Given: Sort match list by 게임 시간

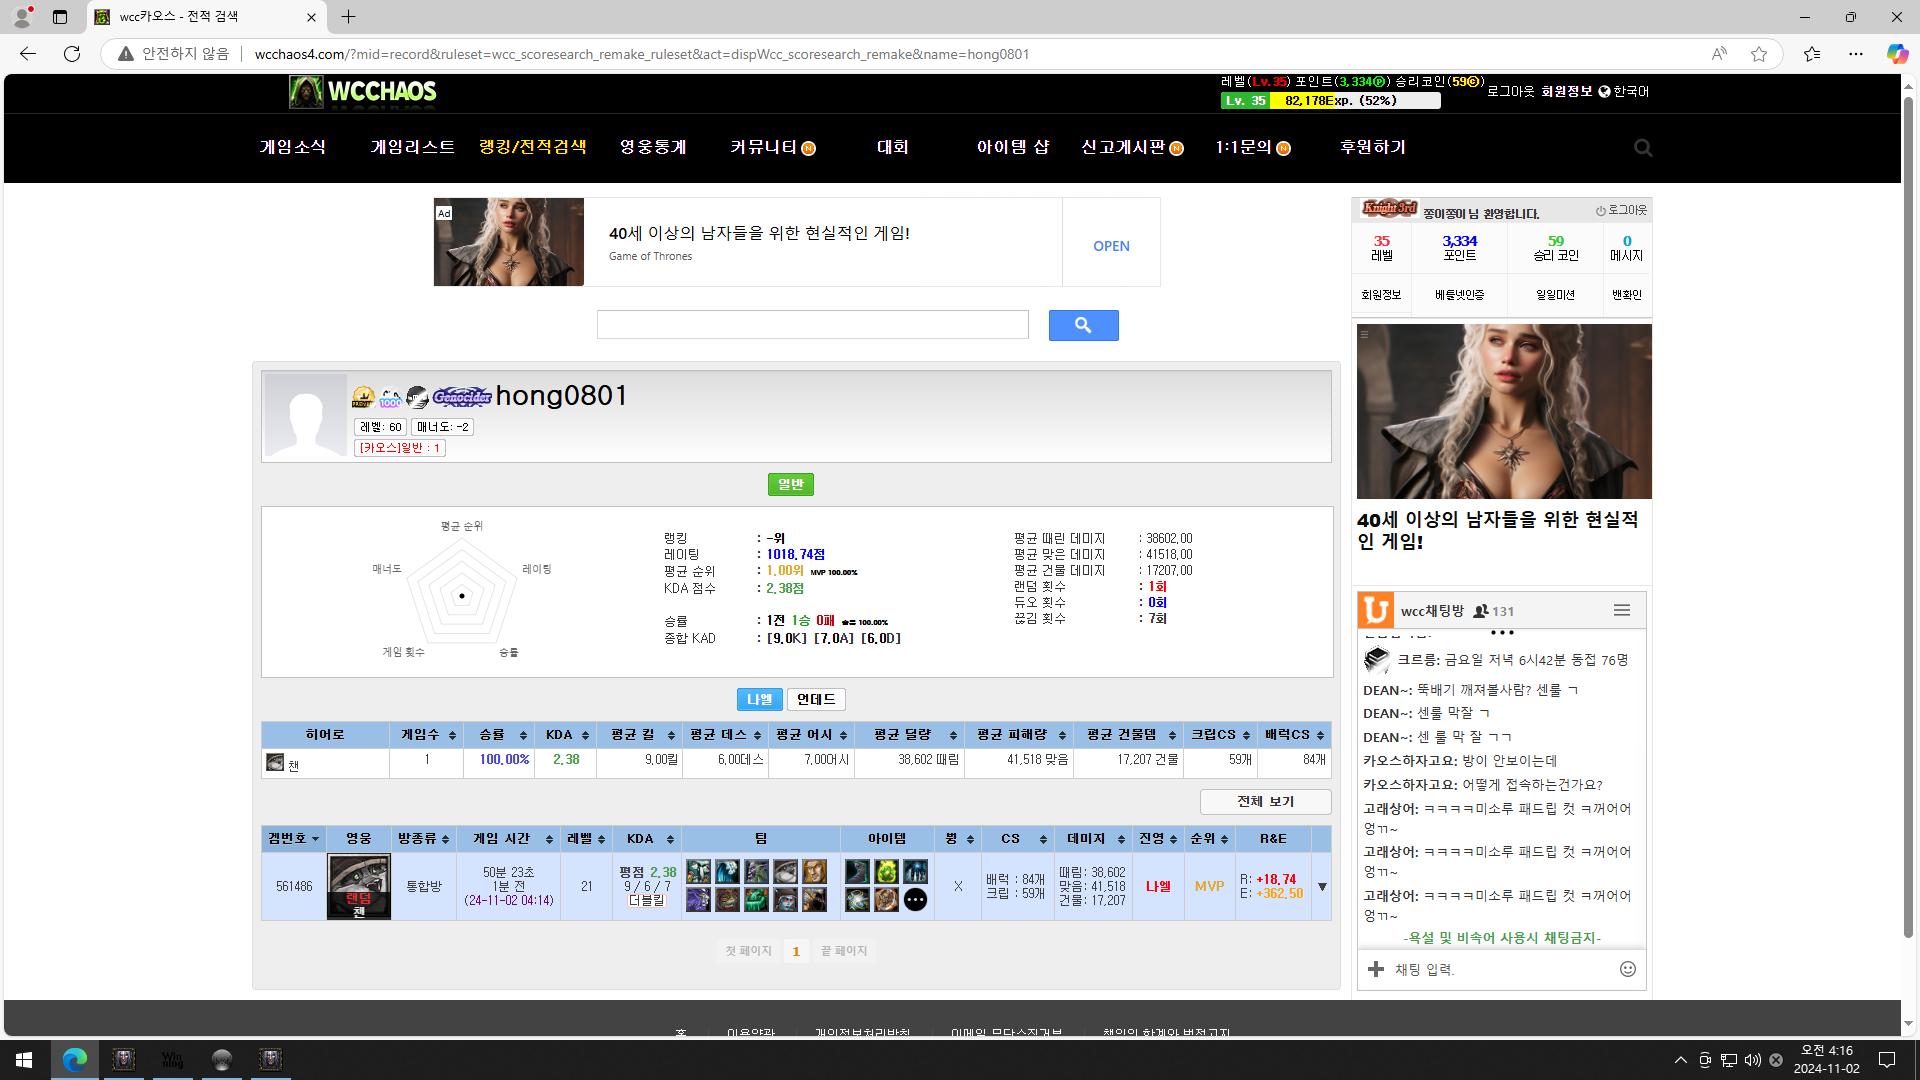Looking at the screenshot, I should coord(508,839).
